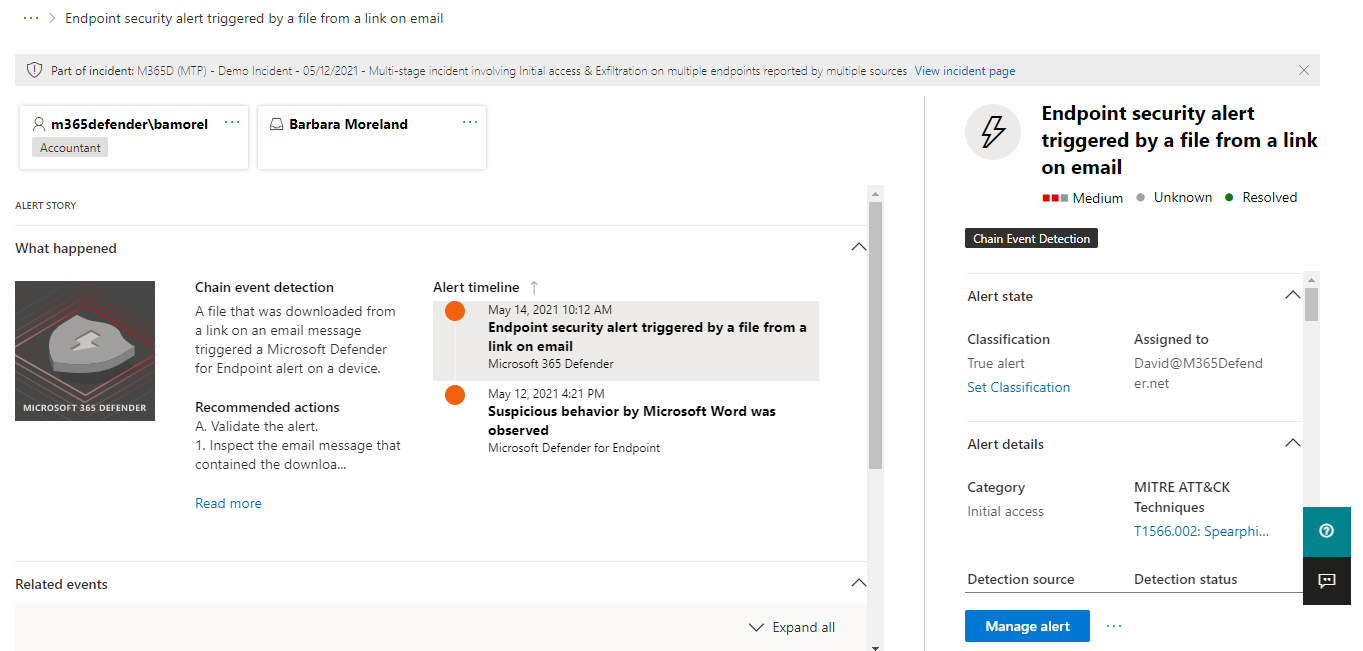1363x651 pixels.
Task: Open View incident page link
Action: 965,71
